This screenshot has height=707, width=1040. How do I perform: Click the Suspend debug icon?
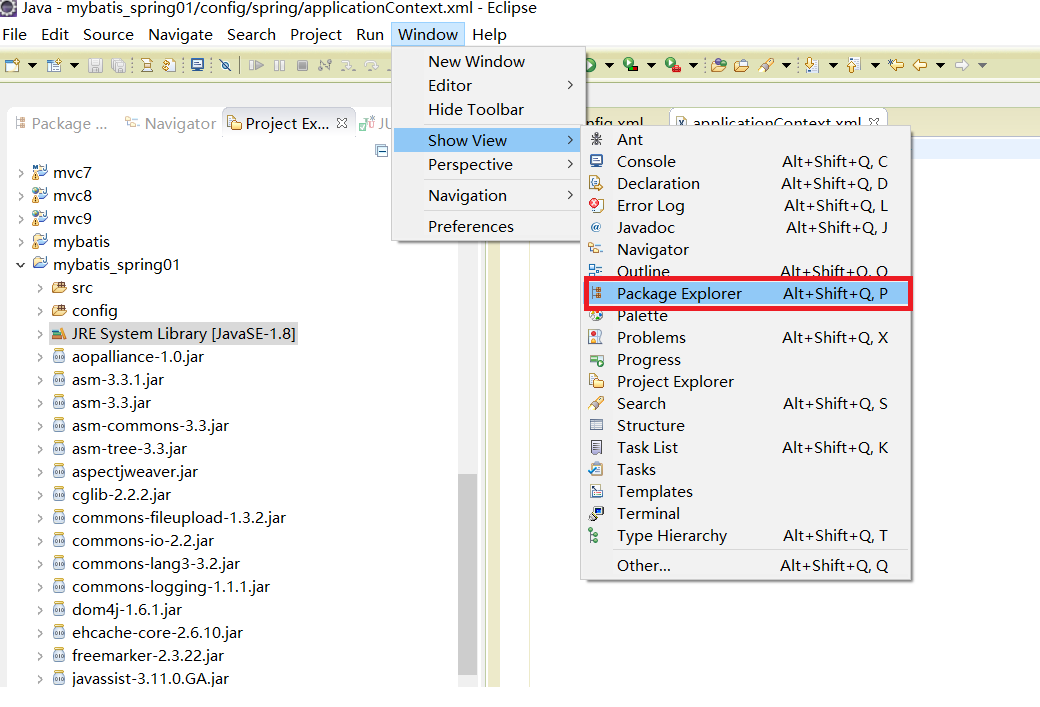pyautogui.click(x=279, y=65)
